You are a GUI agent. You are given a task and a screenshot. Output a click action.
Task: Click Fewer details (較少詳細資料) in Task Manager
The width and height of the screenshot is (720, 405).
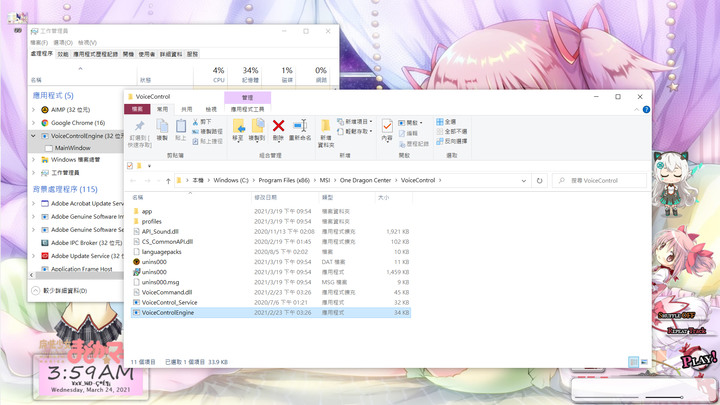coord(60,291)
